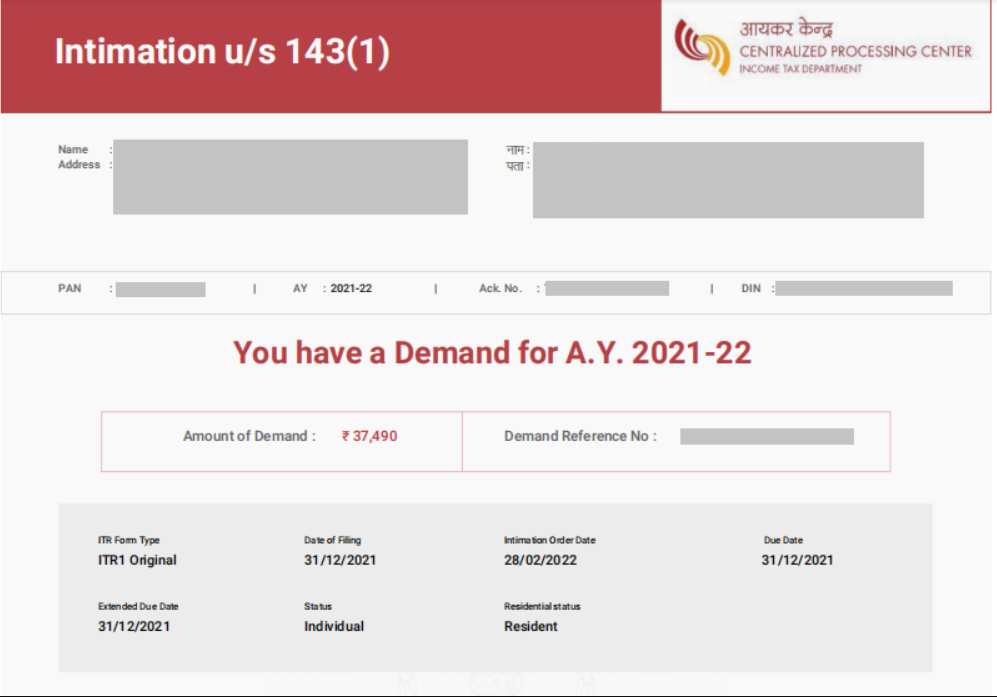Select the redacted Hindi address block
The image size is (997, 697).
tap(728, 180)
